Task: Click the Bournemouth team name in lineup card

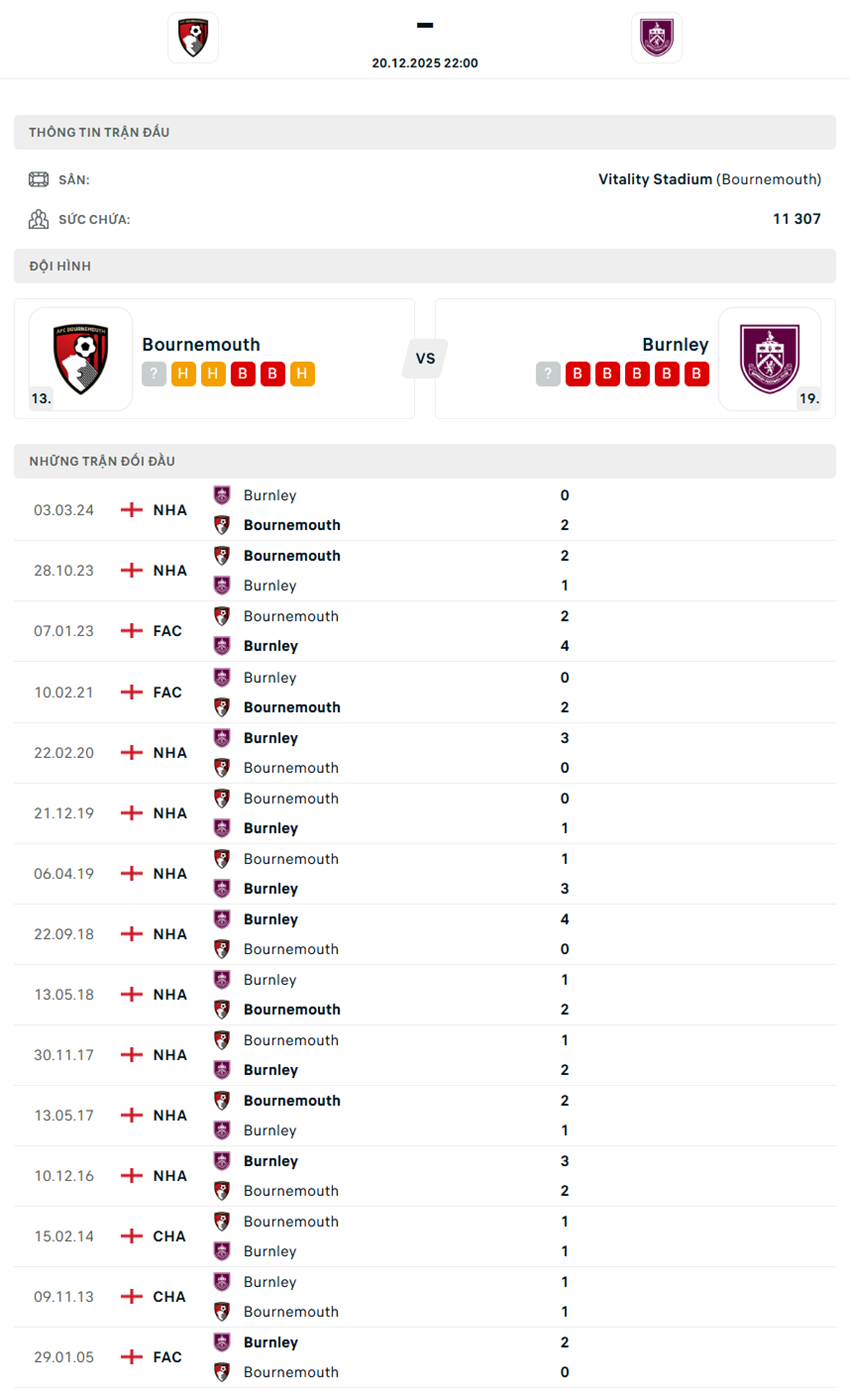Action: point(202,344)
